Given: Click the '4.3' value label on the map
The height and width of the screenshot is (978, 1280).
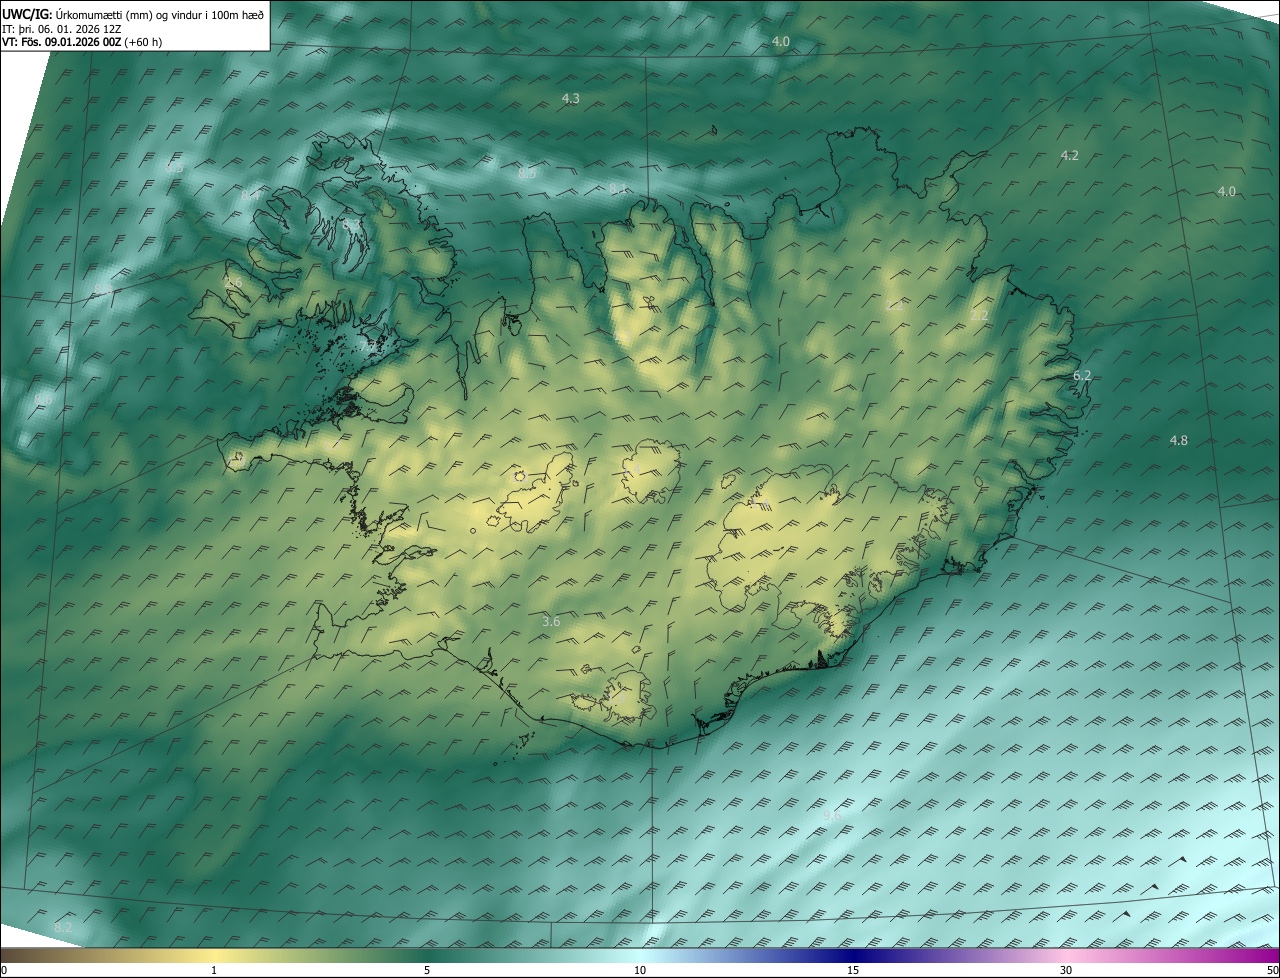Looking at the screenshot, I should pyautogui.click(x=571, y=98).
